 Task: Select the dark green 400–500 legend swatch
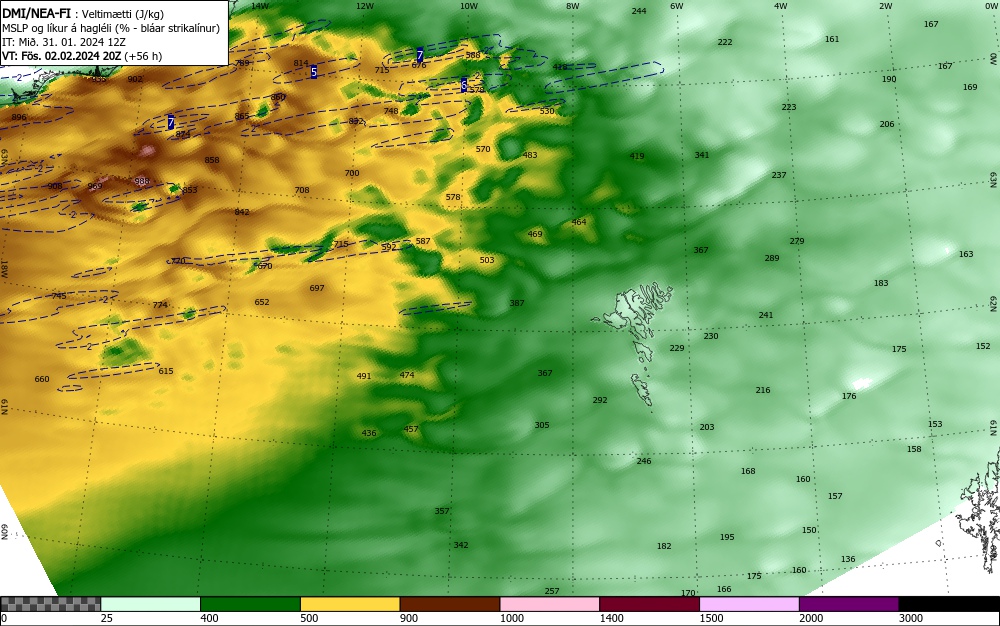pos(250,604)
